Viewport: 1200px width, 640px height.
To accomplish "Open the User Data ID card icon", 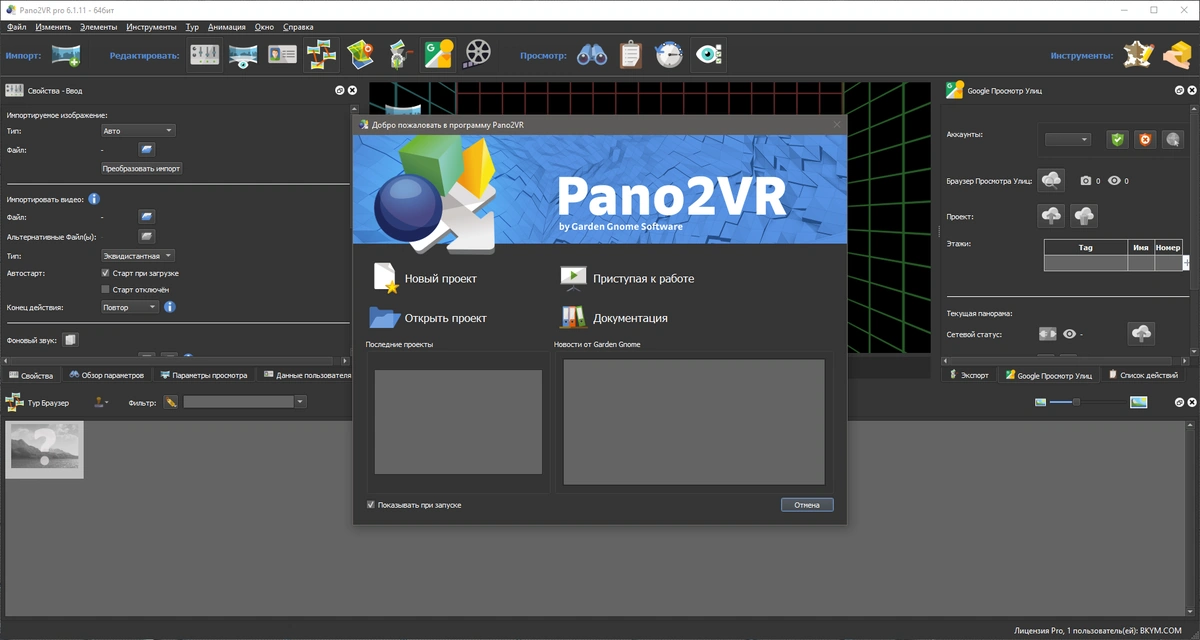I will tap(282, 55).
